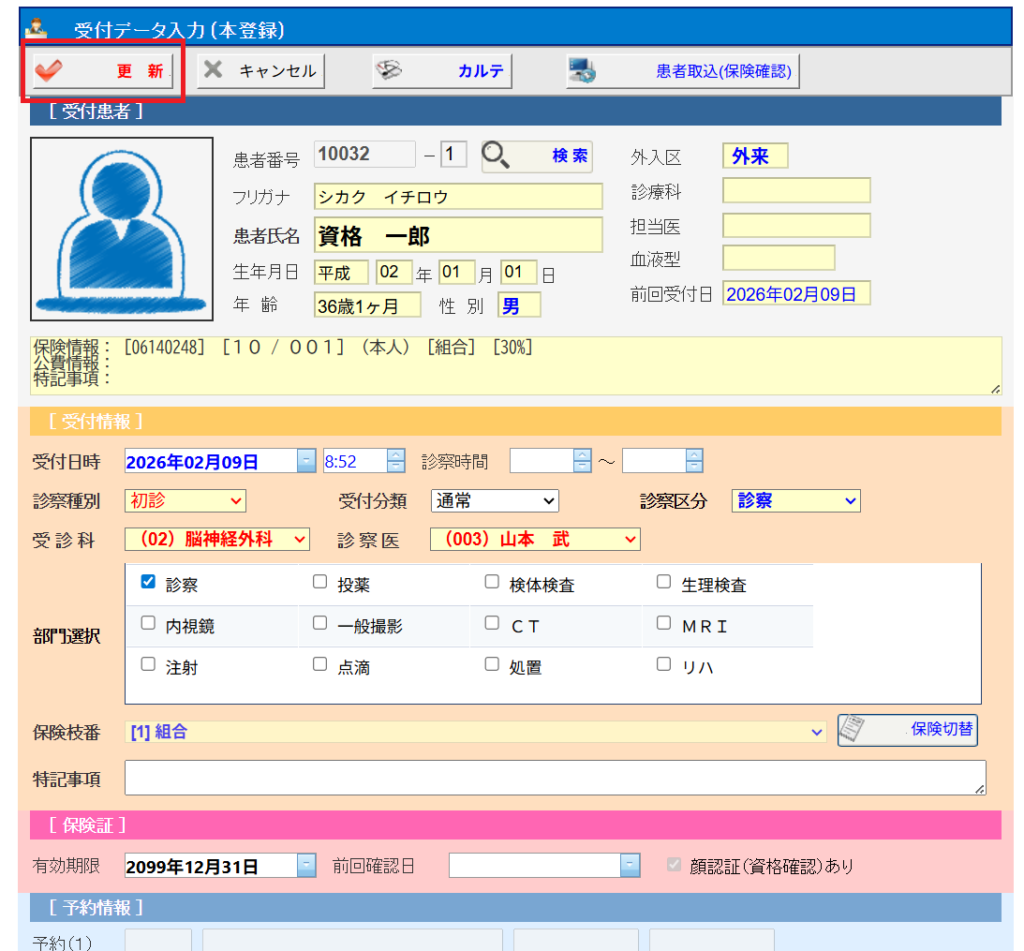Uncheck the 診察 department checkbox
The width and height of the screenshot is (1024, 951).
(x=148, y=582)
